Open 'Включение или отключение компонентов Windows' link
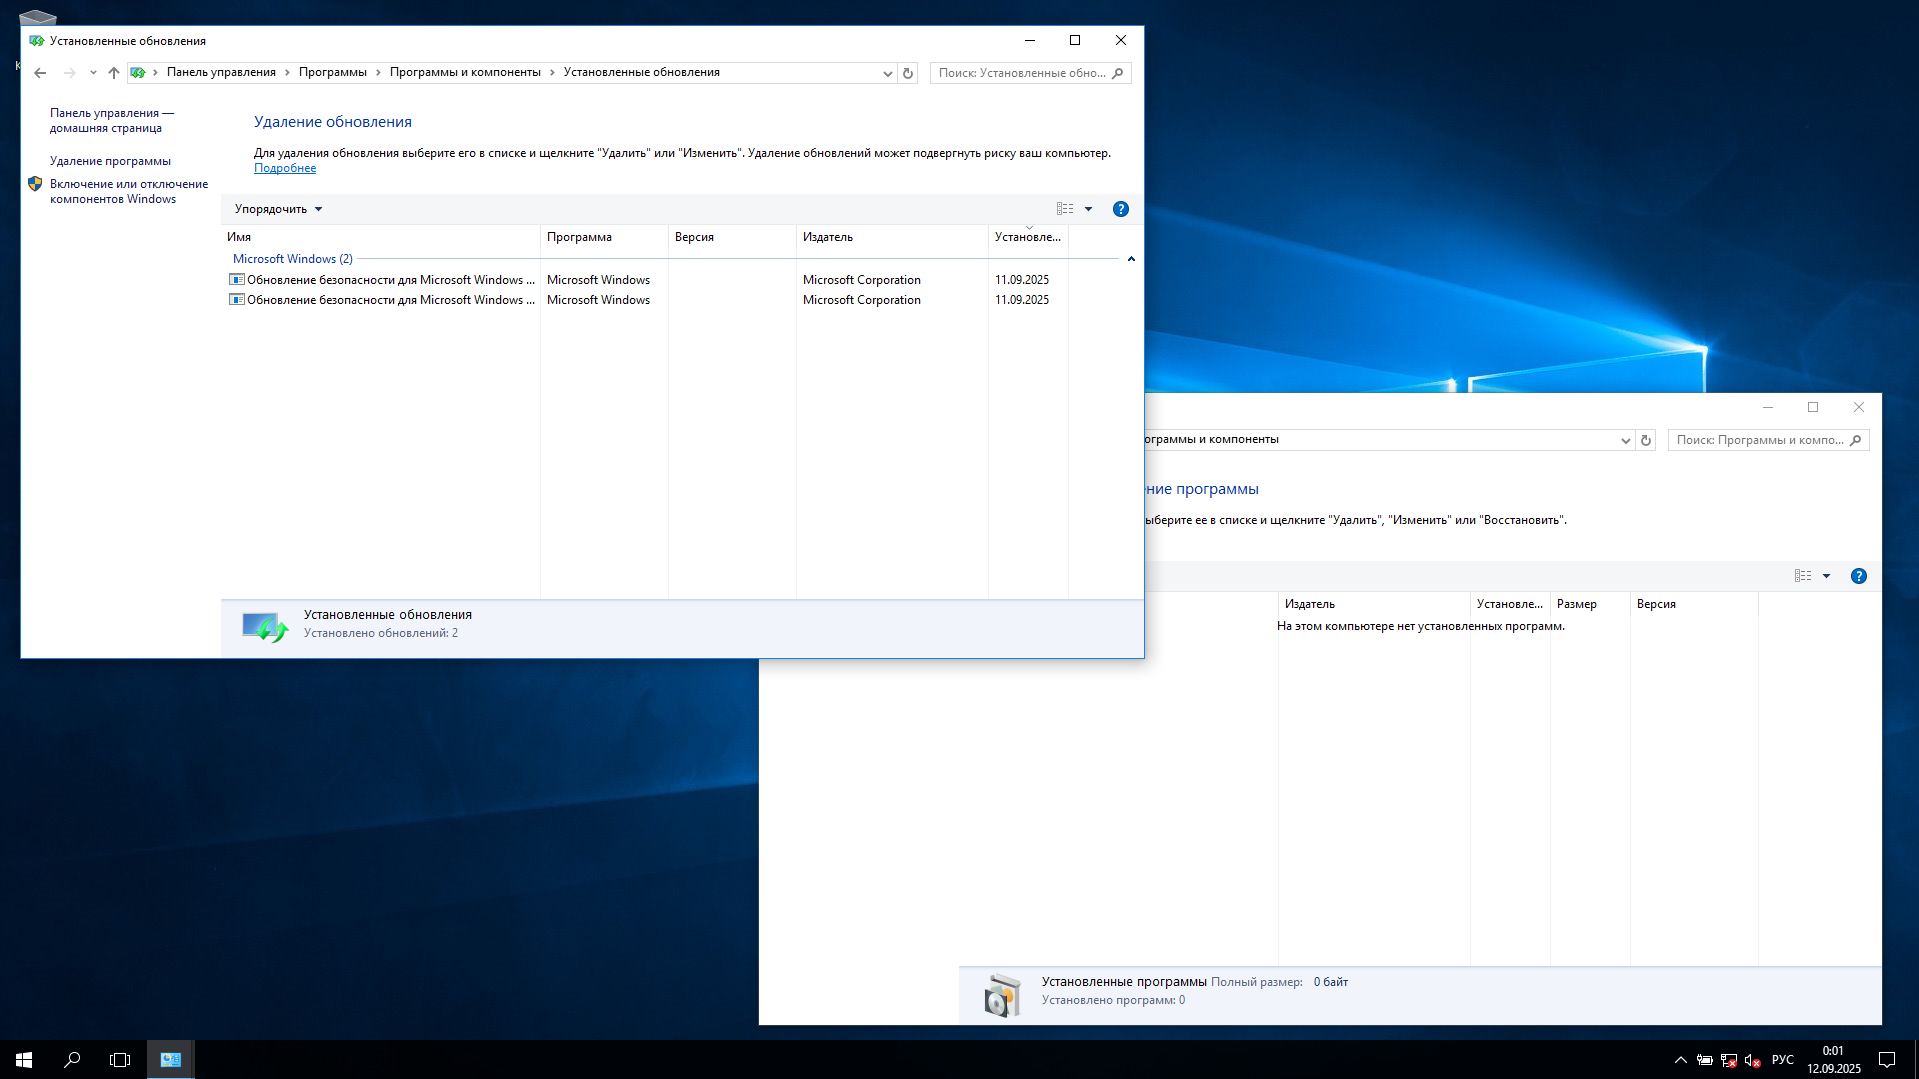 129,191
